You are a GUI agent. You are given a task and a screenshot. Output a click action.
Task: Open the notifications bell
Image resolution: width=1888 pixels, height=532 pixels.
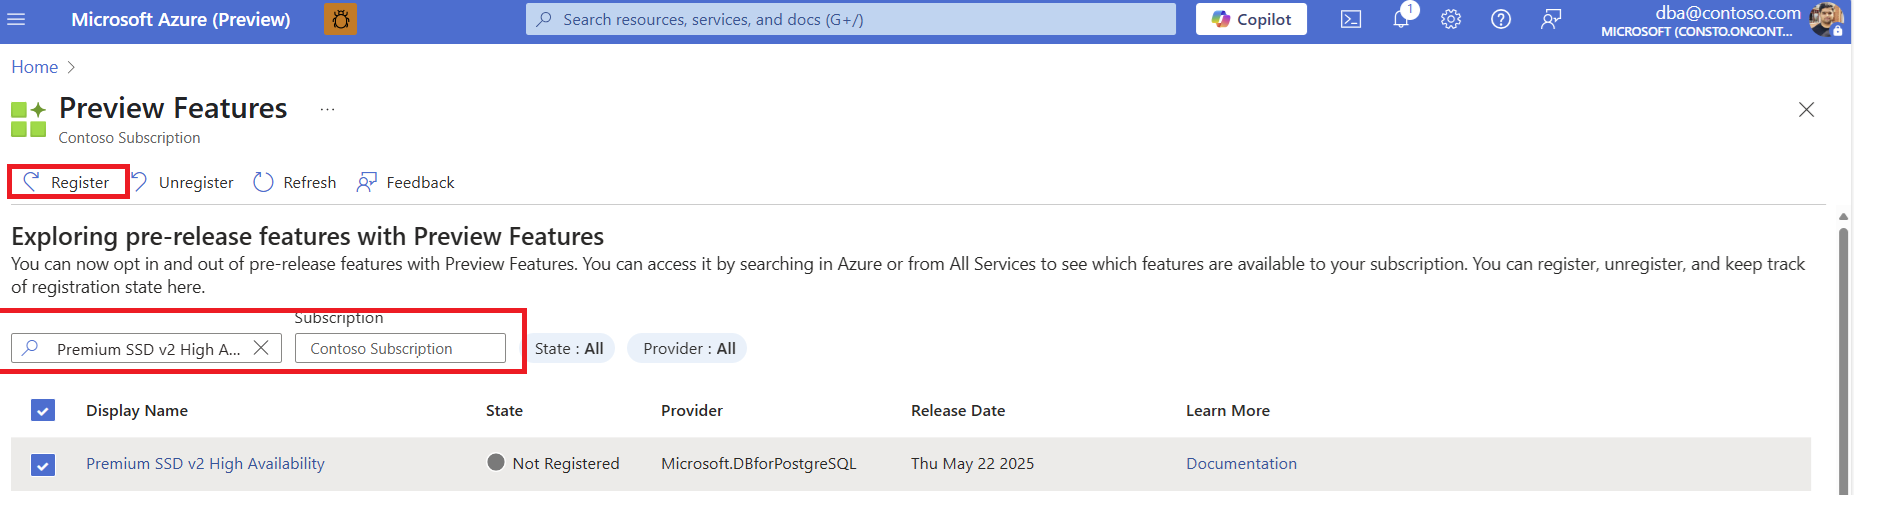[1401, 18]
